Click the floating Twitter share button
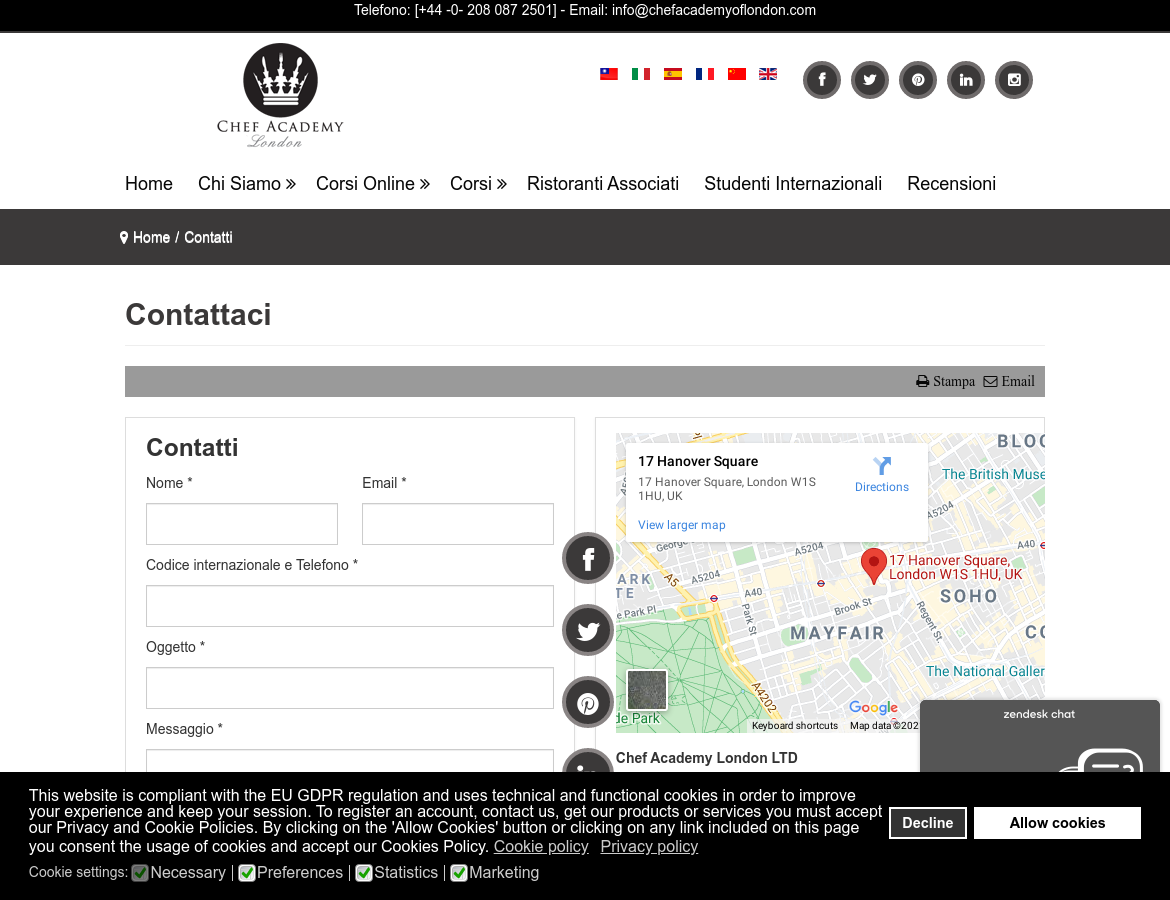This screenshot has height=900, width=1170. 588,631
